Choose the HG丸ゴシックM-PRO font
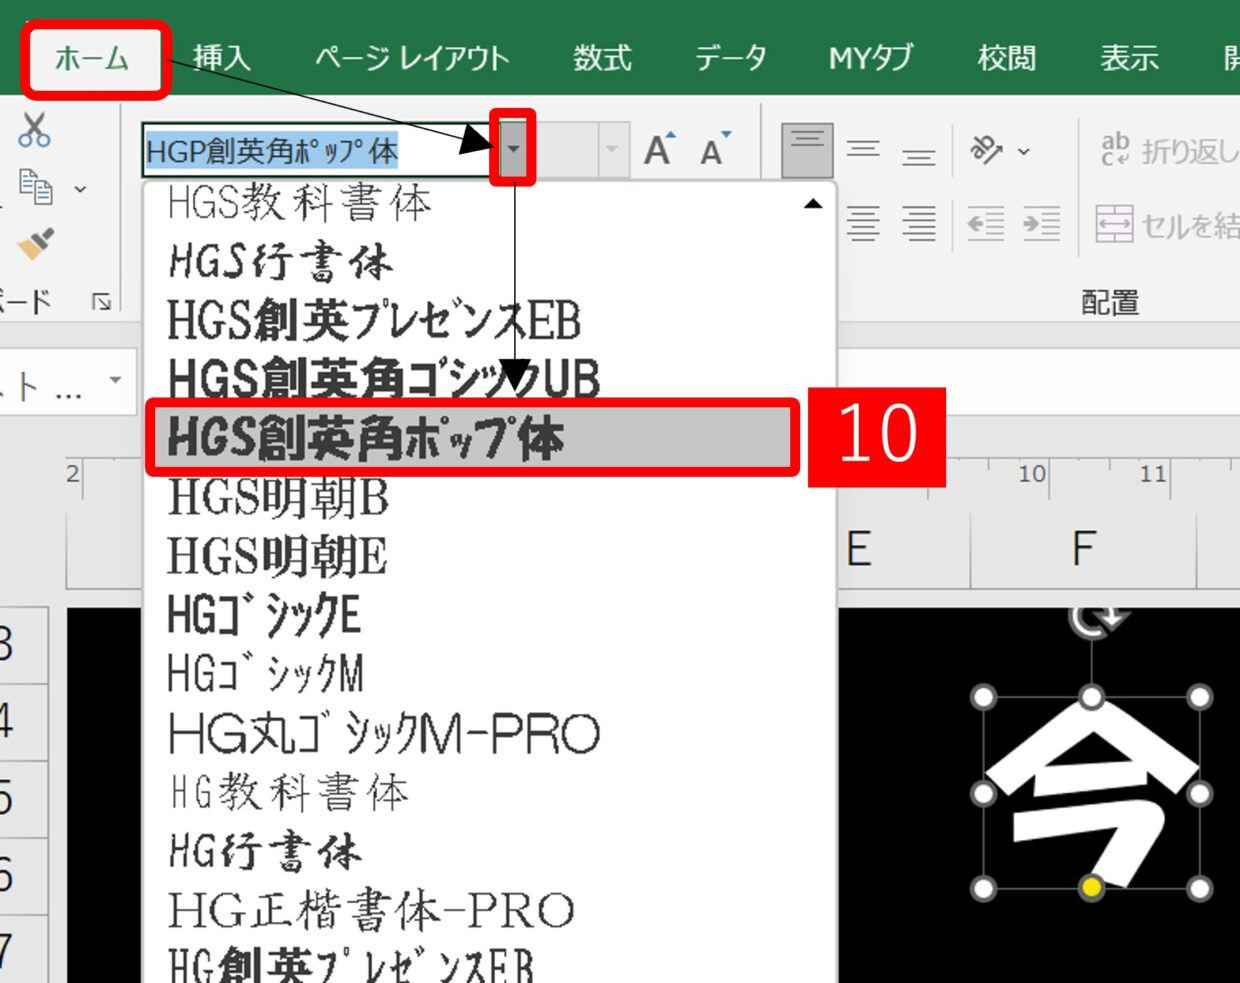Viewport: 1240px width, 983px height. [x=490, y=733]
